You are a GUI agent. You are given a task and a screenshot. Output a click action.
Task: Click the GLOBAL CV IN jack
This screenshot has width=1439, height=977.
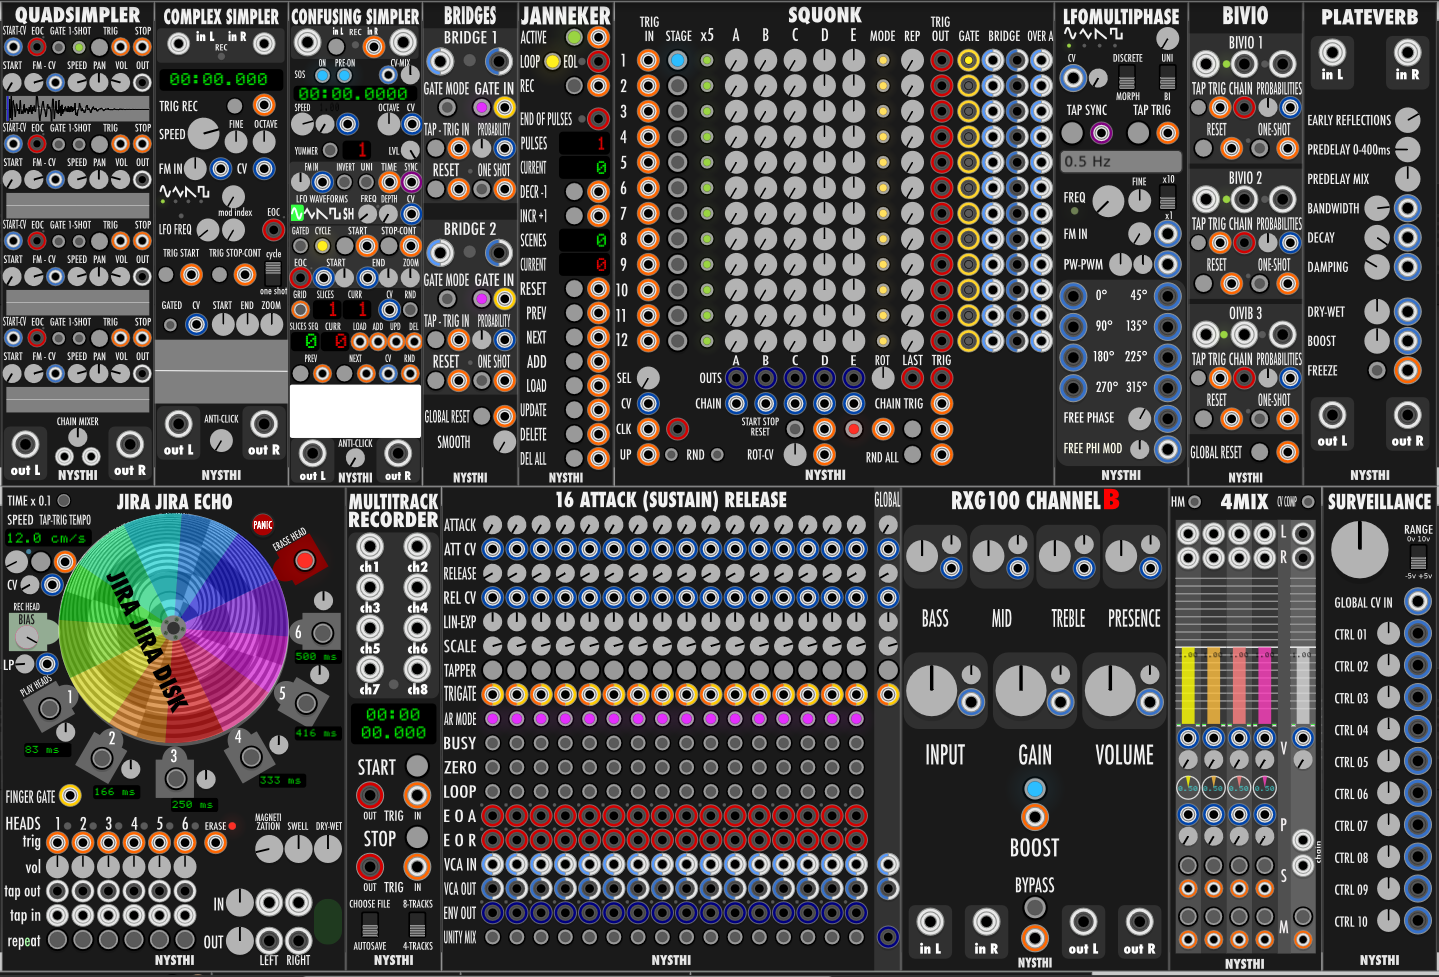[1418, 601]
